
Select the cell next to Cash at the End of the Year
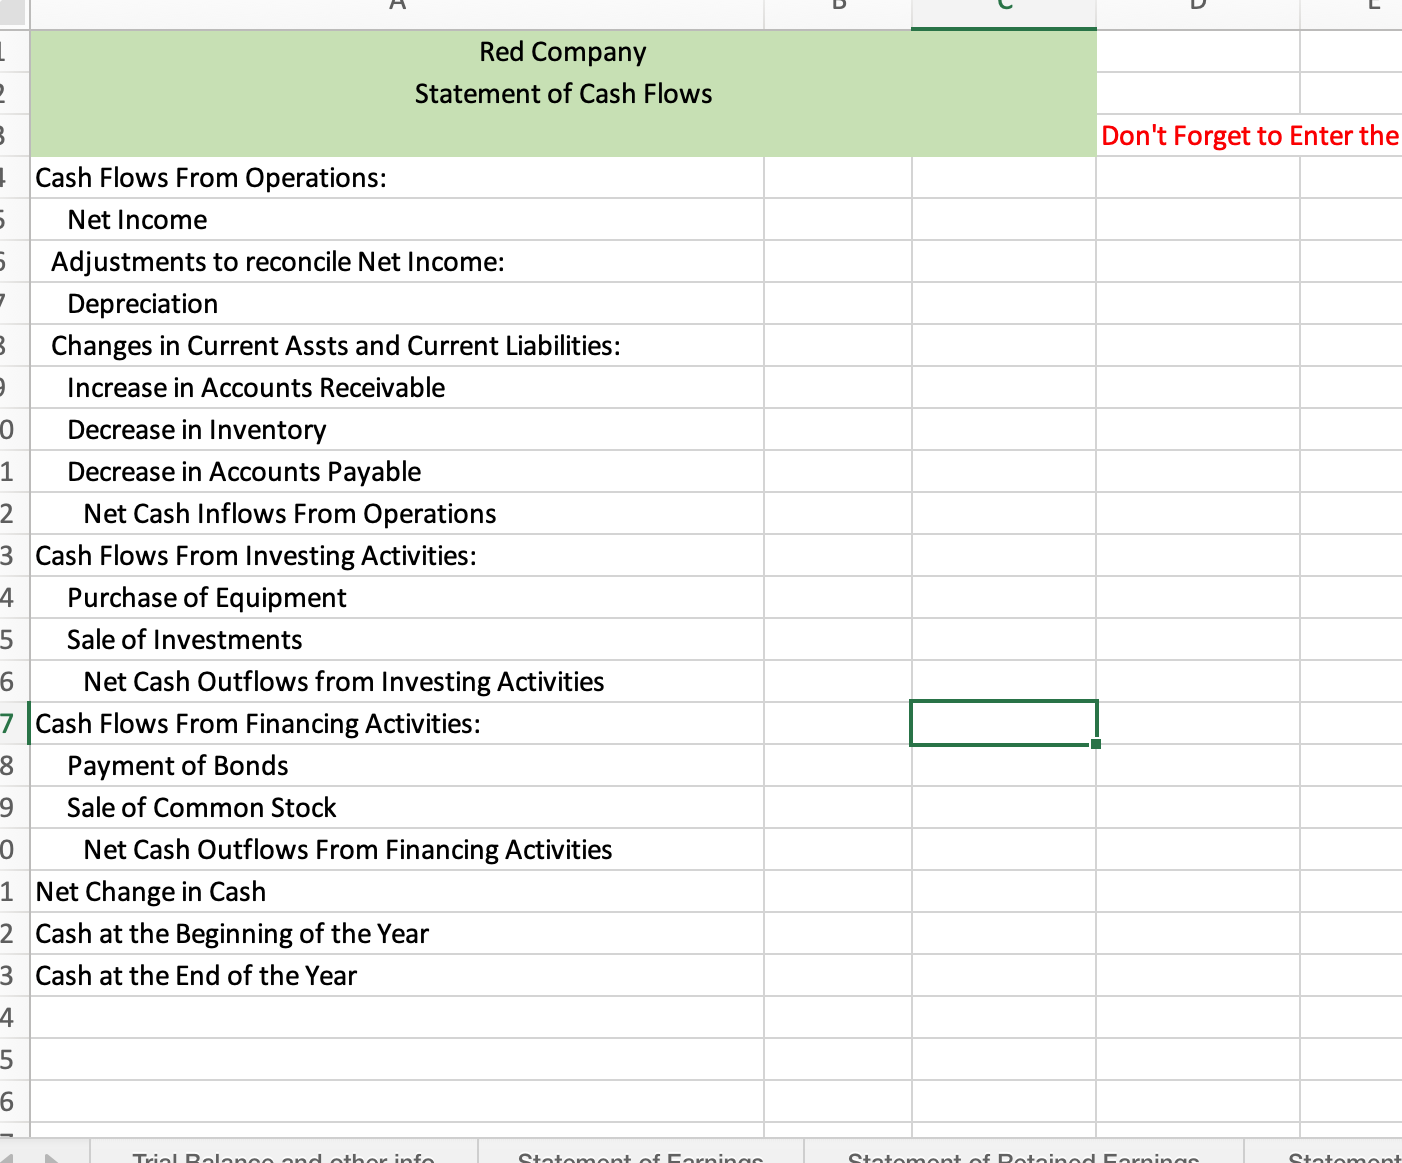pyautogui.click(x=837, y=975)
